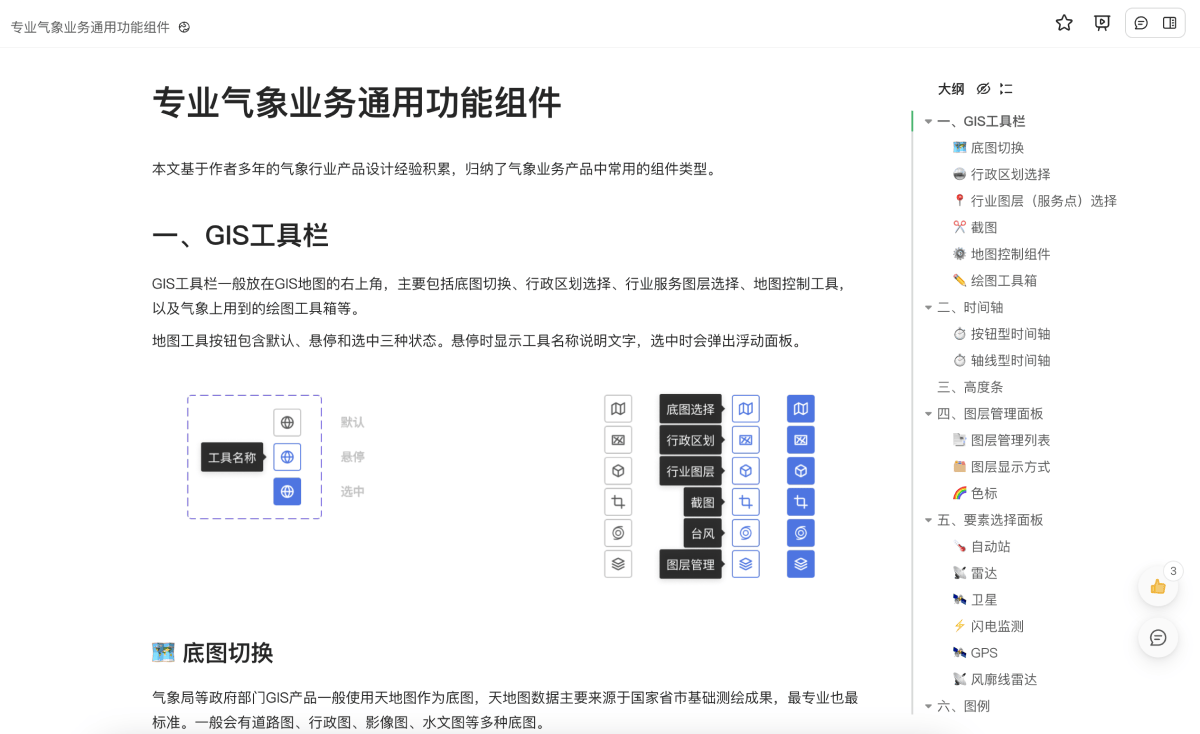
Task: Like the document with the thumbs-up button
Action: pyautogui.click(x=1158, y=586)
